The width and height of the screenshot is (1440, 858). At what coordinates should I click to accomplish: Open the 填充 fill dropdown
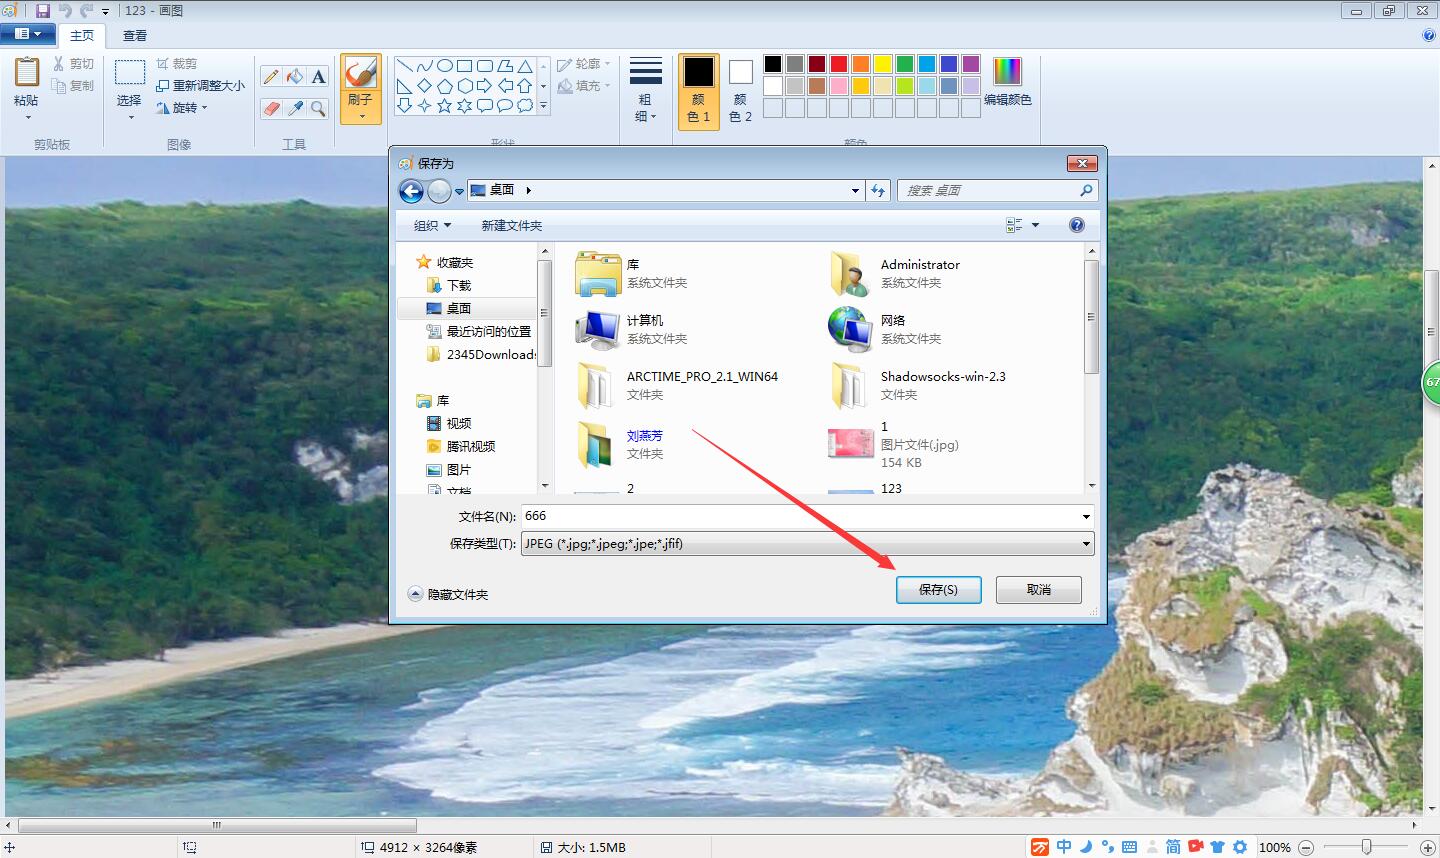tap(584, 86)
